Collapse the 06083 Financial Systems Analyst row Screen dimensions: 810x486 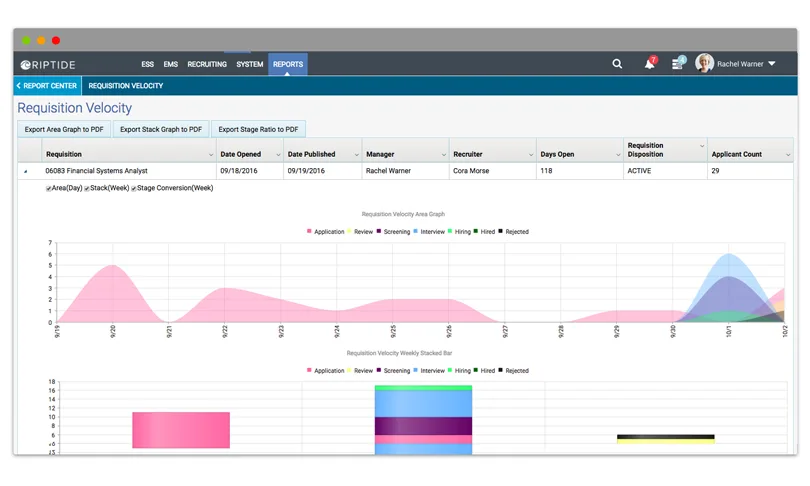coord(25,171)
